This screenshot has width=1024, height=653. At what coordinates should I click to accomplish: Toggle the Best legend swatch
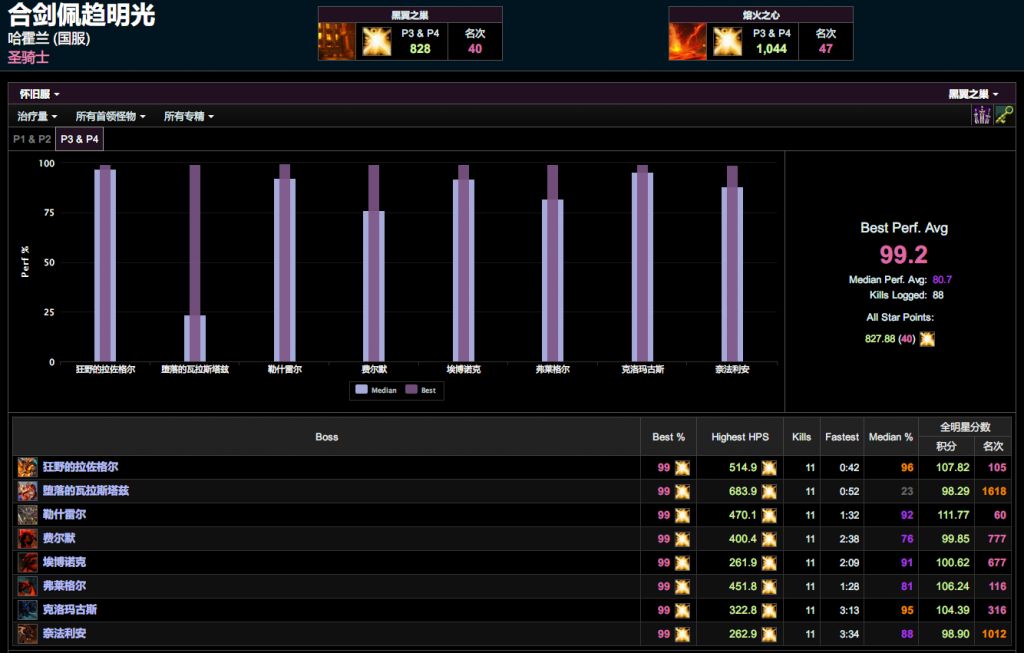click(411, 389)
